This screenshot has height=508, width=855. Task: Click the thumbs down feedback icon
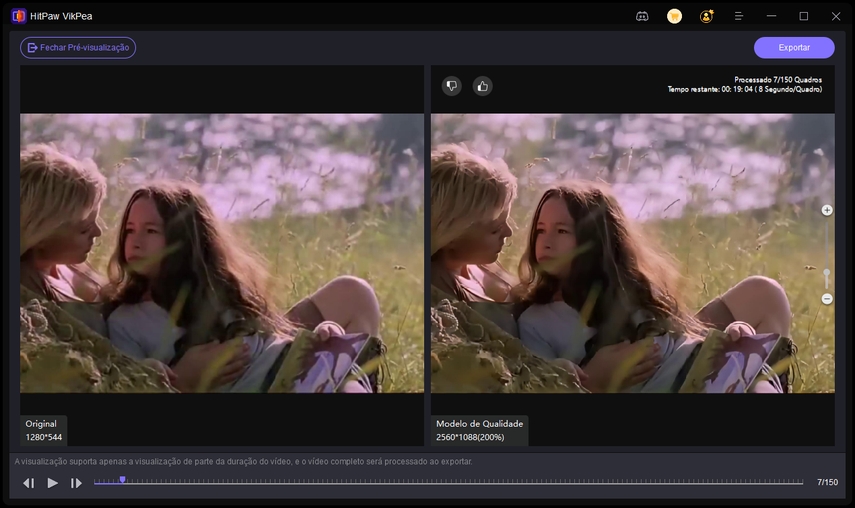[451, 86]
